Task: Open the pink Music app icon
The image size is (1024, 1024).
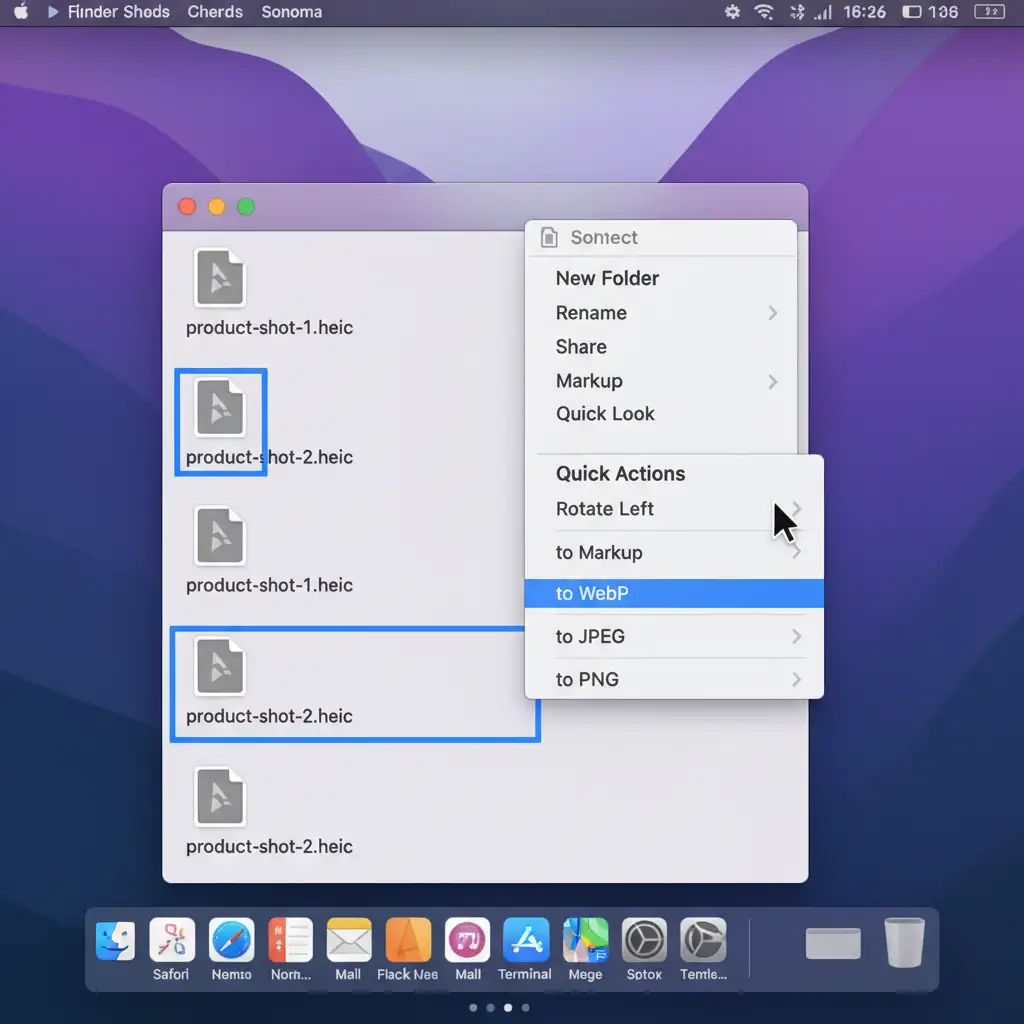Action: [x=467, y=941]
